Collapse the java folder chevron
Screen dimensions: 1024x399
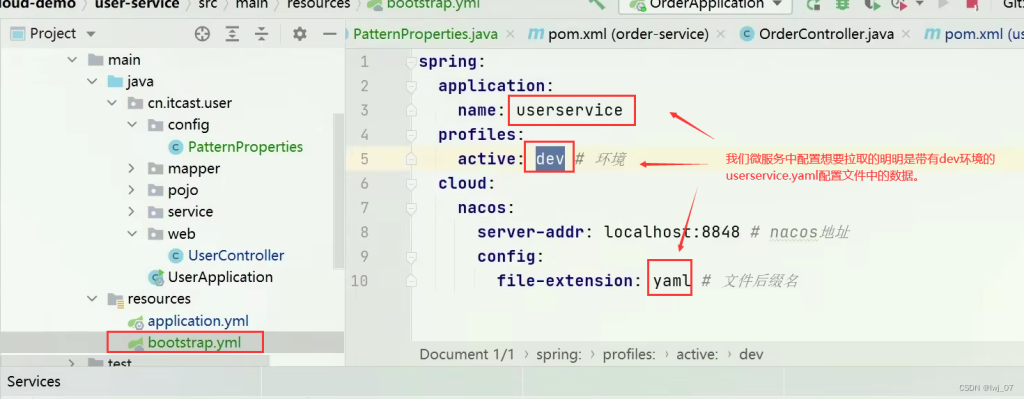click(x=93, y=82)
